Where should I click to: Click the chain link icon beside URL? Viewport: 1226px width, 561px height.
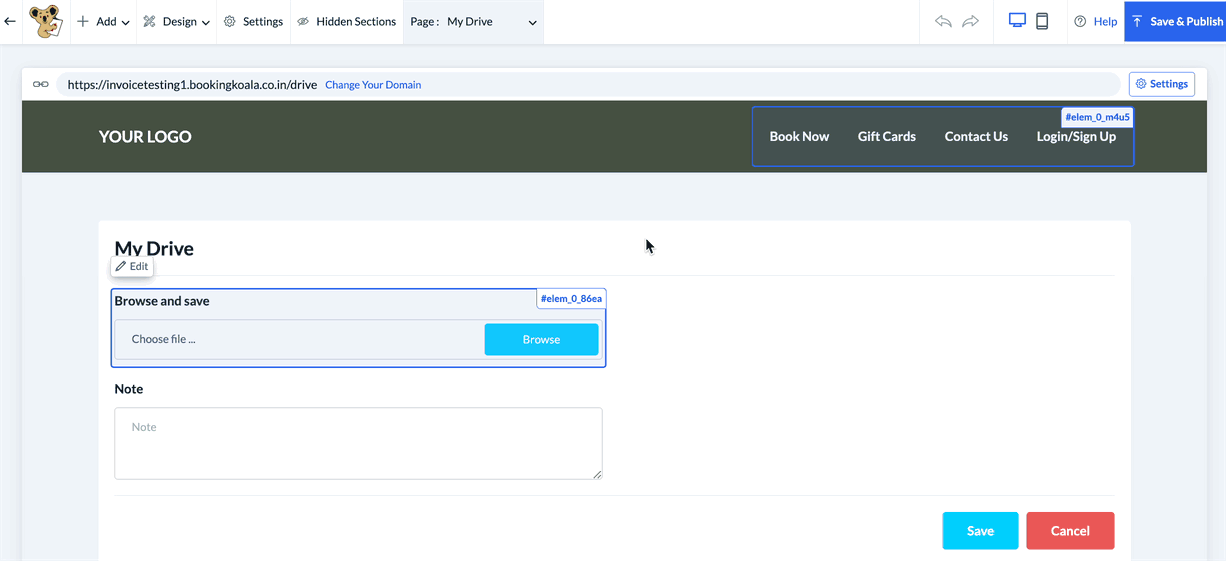(x=40, y=85)
